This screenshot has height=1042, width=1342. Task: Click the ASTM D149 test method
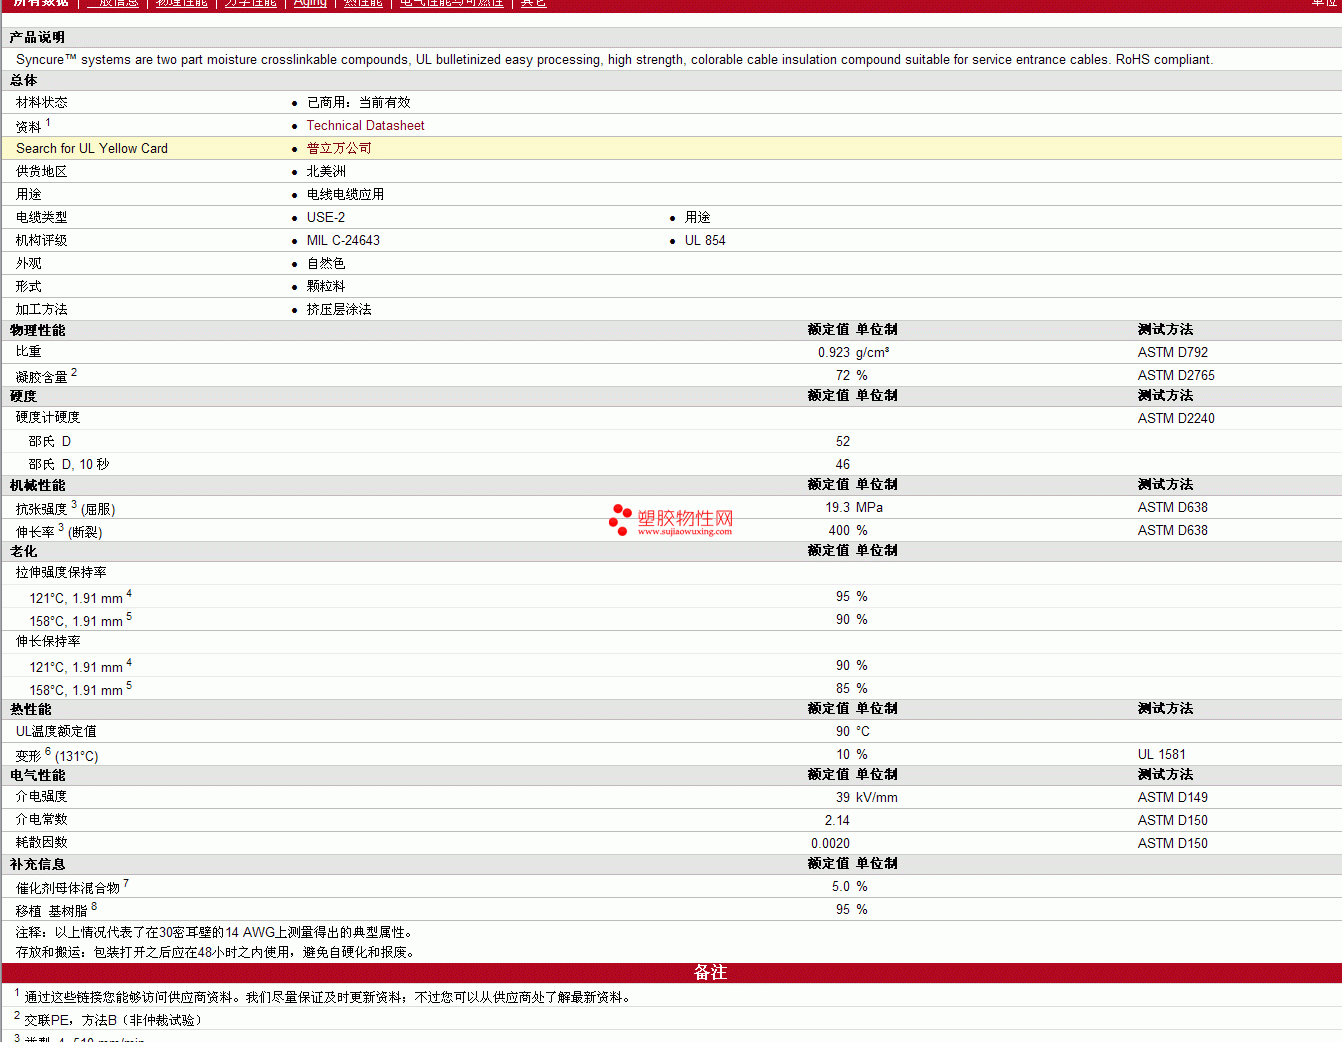pos(1173,798)
